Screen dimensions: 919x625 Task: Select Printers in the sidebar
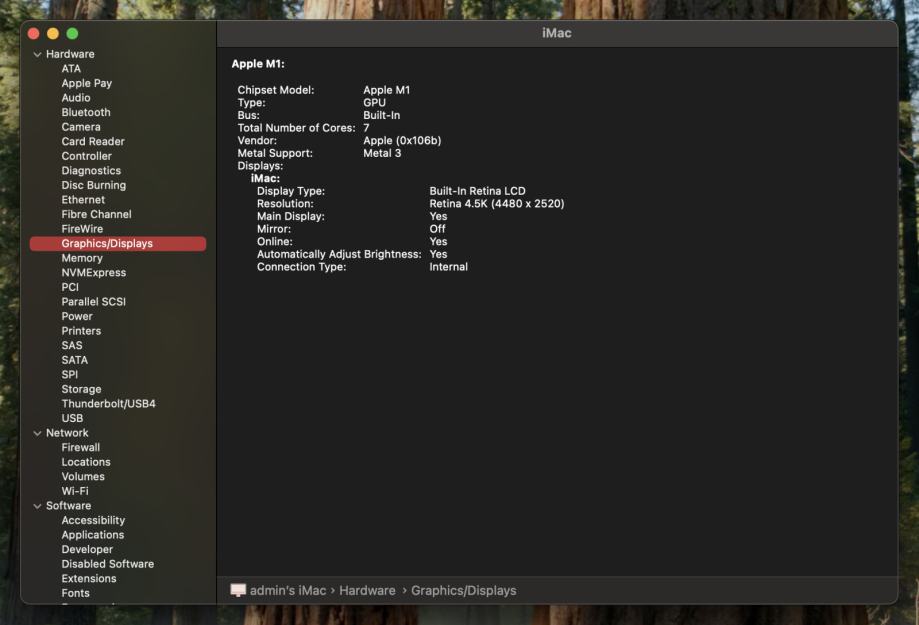click(x=81, y=331)
